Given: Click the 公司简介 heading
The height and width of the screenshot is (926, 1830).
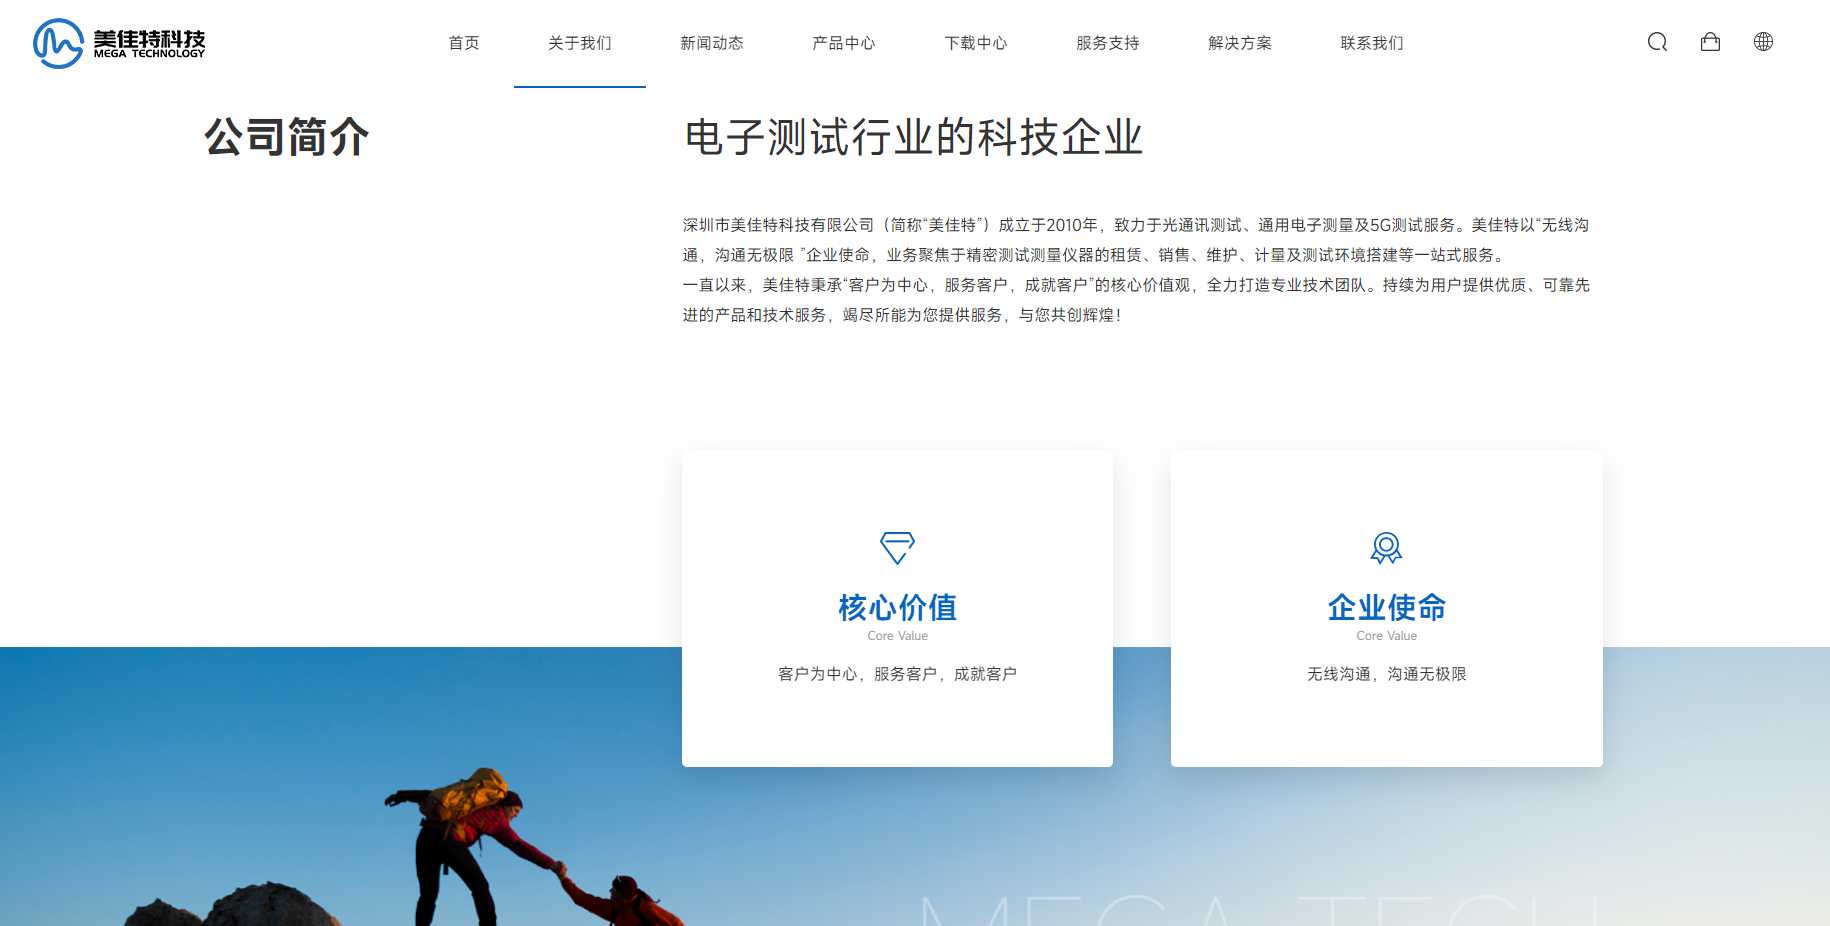Looking at the screenshot, I should pyautogui.click(x=287, y=137).
